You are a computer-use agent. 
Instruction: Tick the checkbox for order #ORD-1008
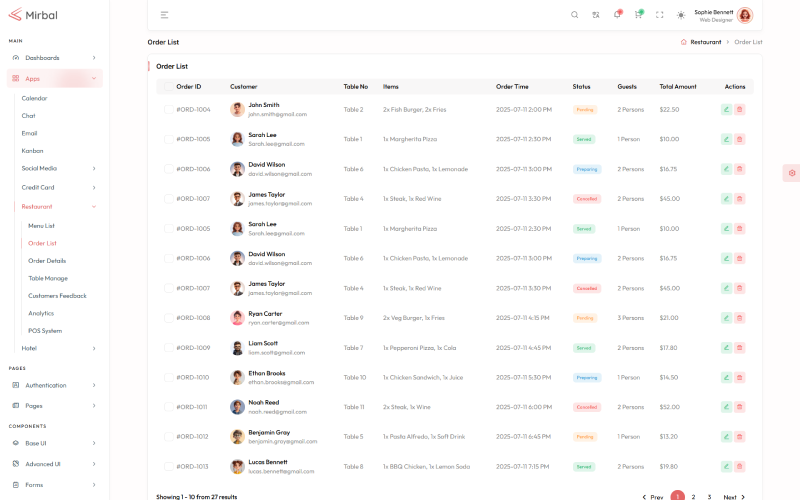167,318
